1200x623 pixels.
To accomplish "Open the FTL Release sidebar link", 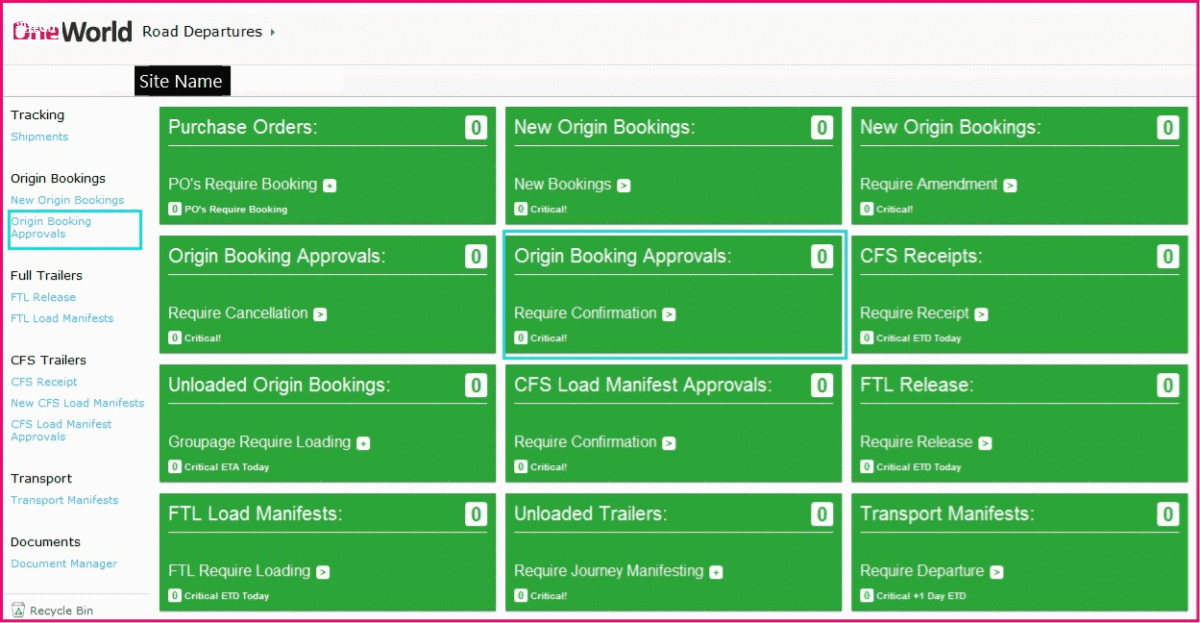I will click(x=43, y=297).
